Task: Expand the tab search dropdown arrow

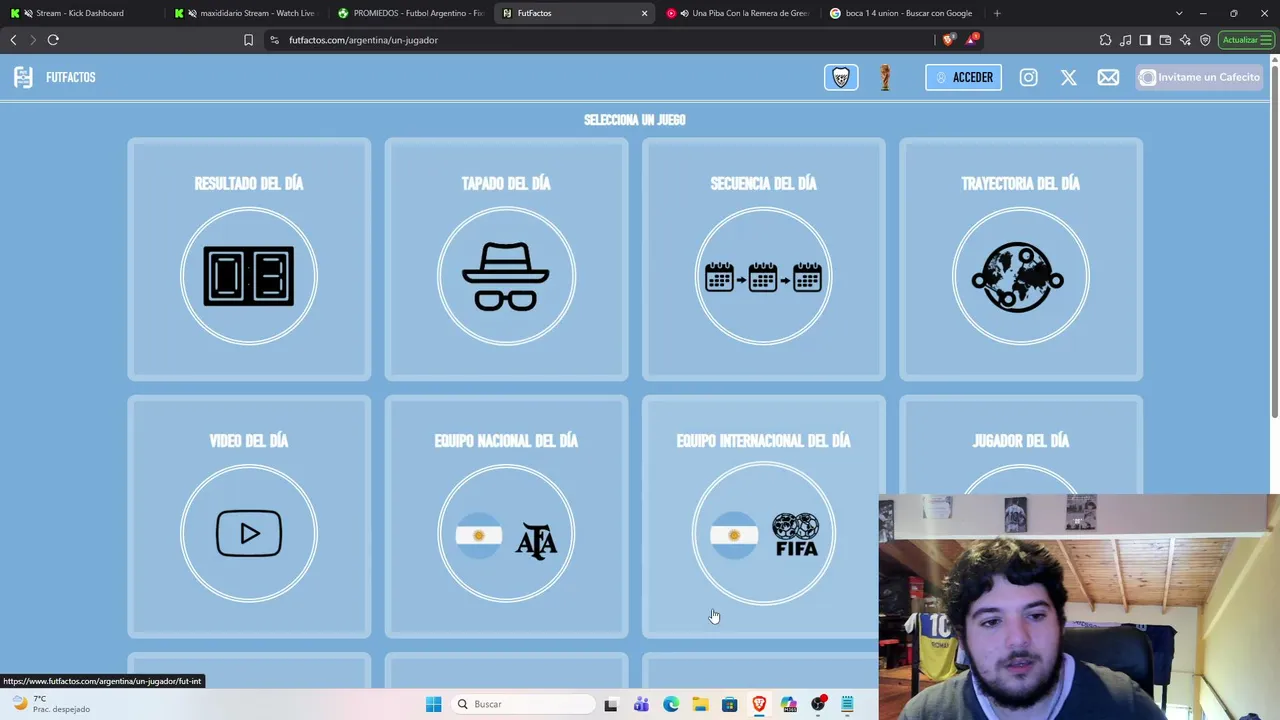Action: (x=1179, y=13)
